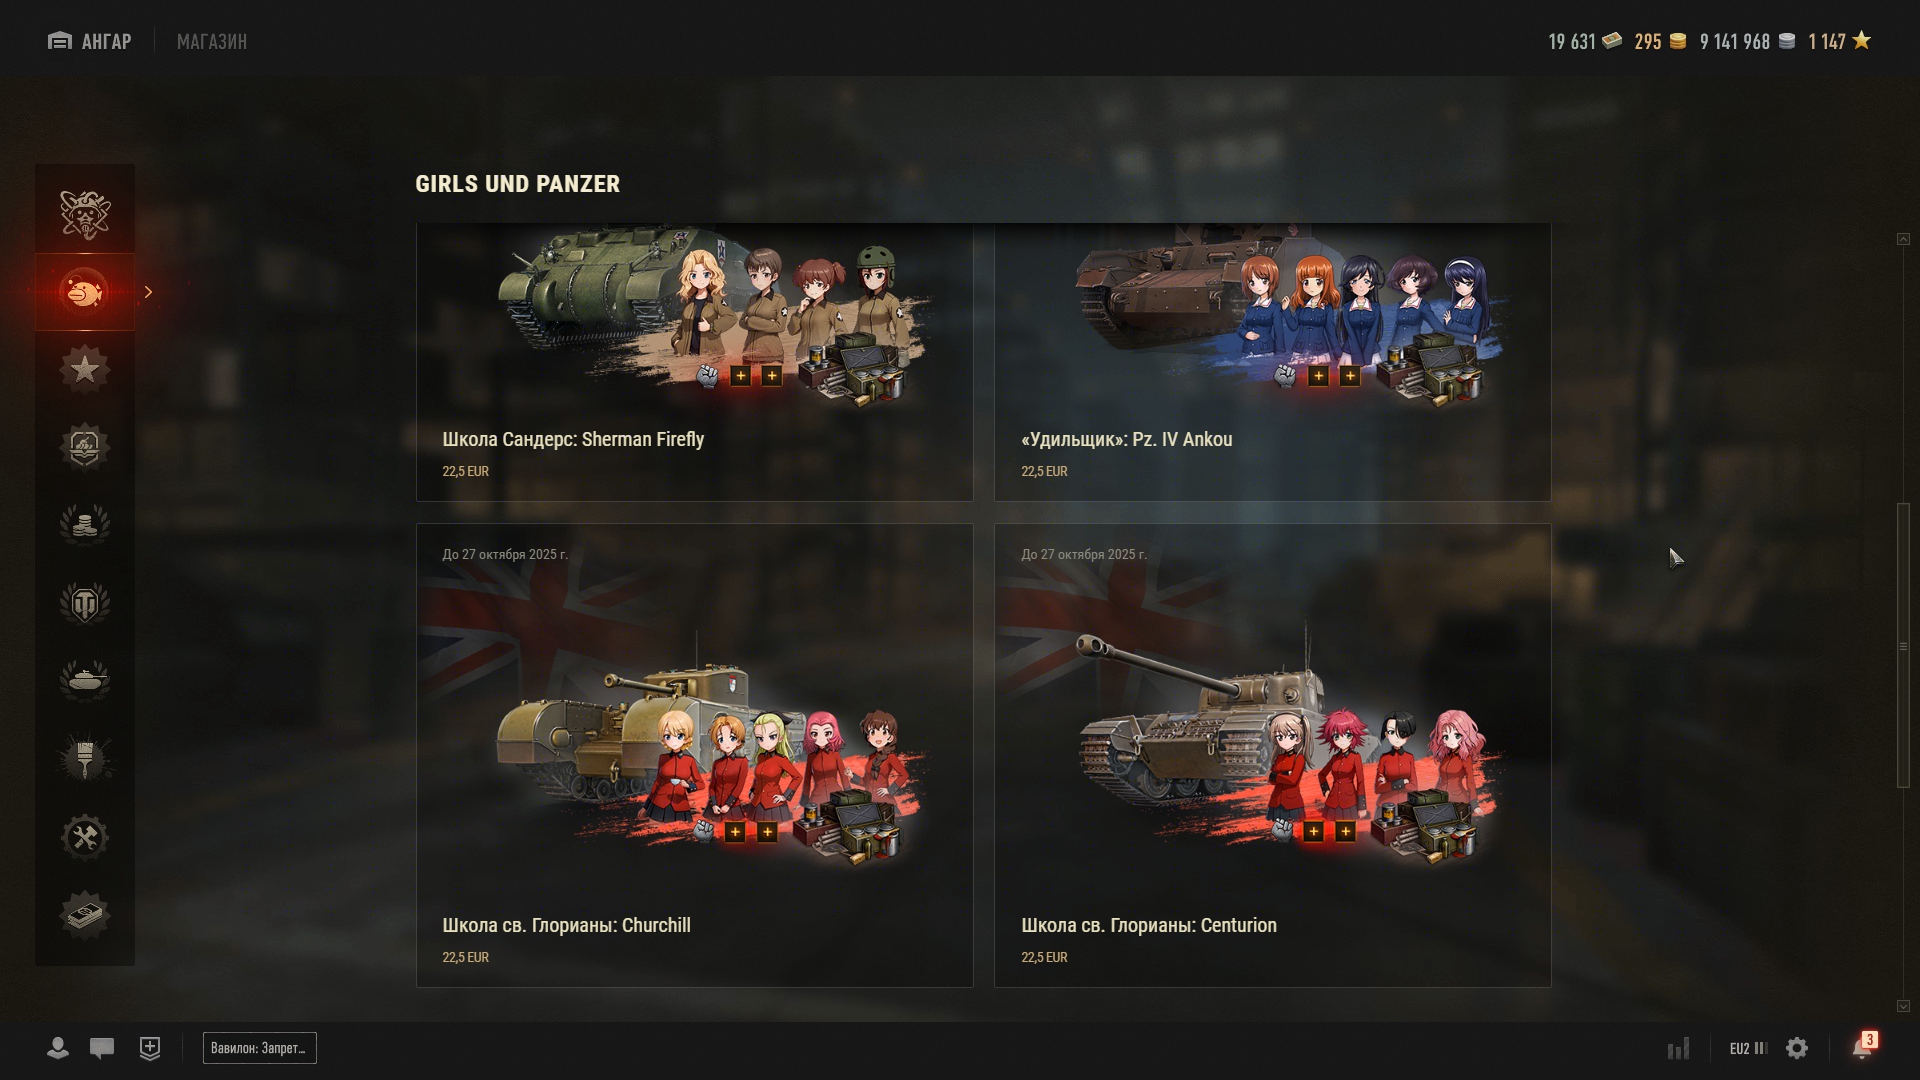Screen dimensions: 1920x1080
Task: Open the cash stack sidebar category
Action: 85,915
